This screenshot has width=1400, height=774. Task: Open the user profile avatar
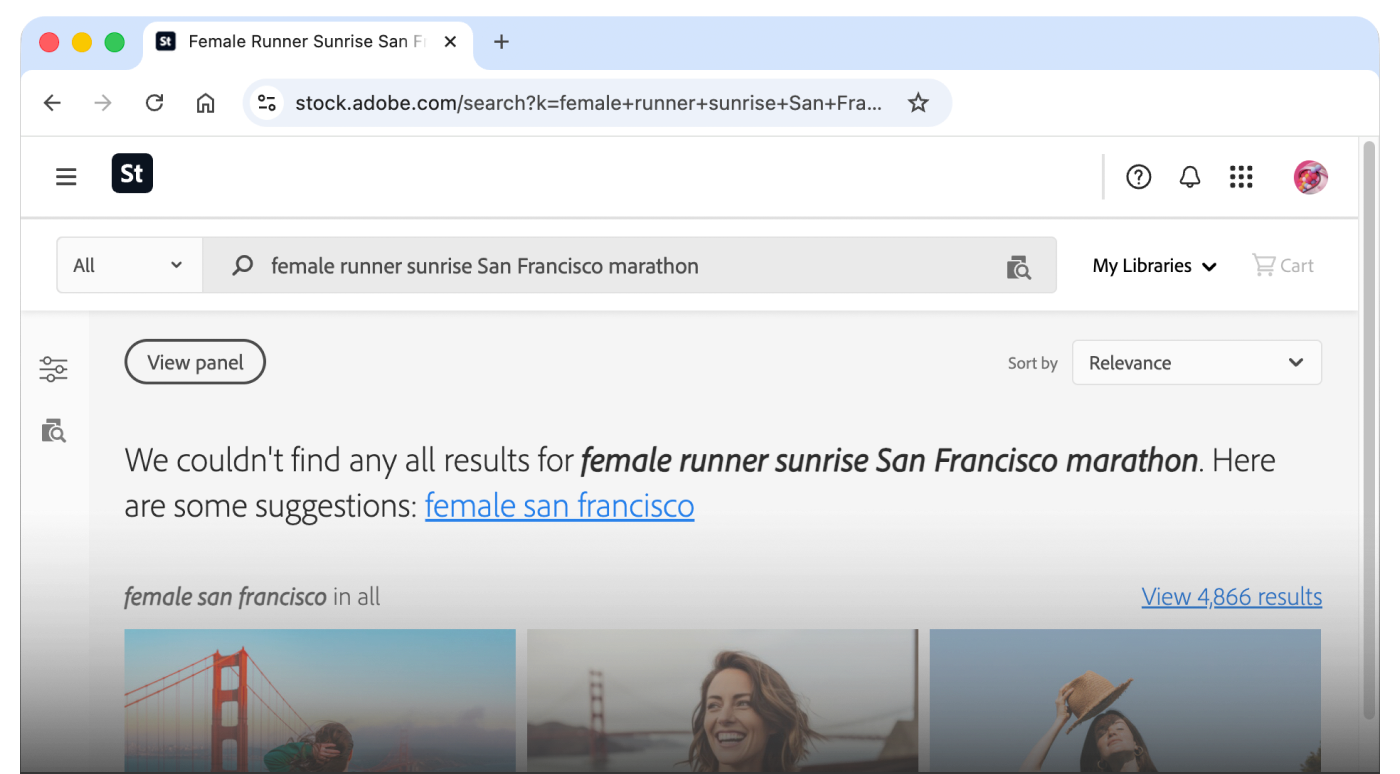click(1310, 177)
